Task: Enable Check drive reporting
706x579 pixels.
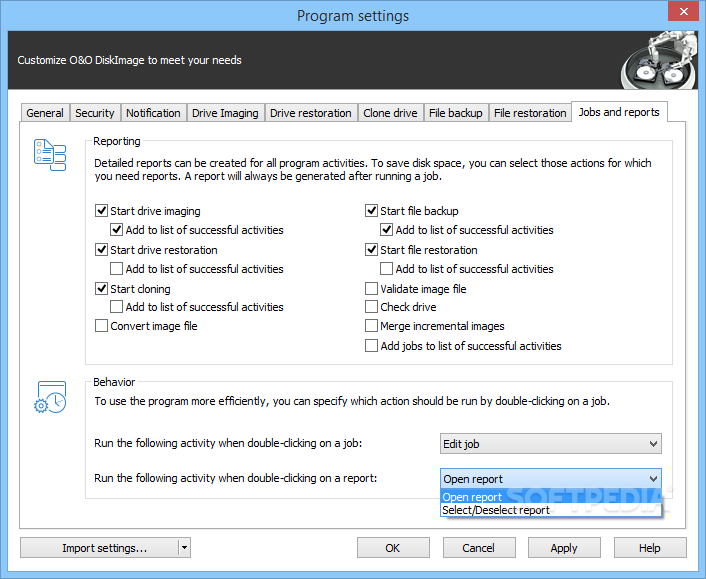Action: 371,307
